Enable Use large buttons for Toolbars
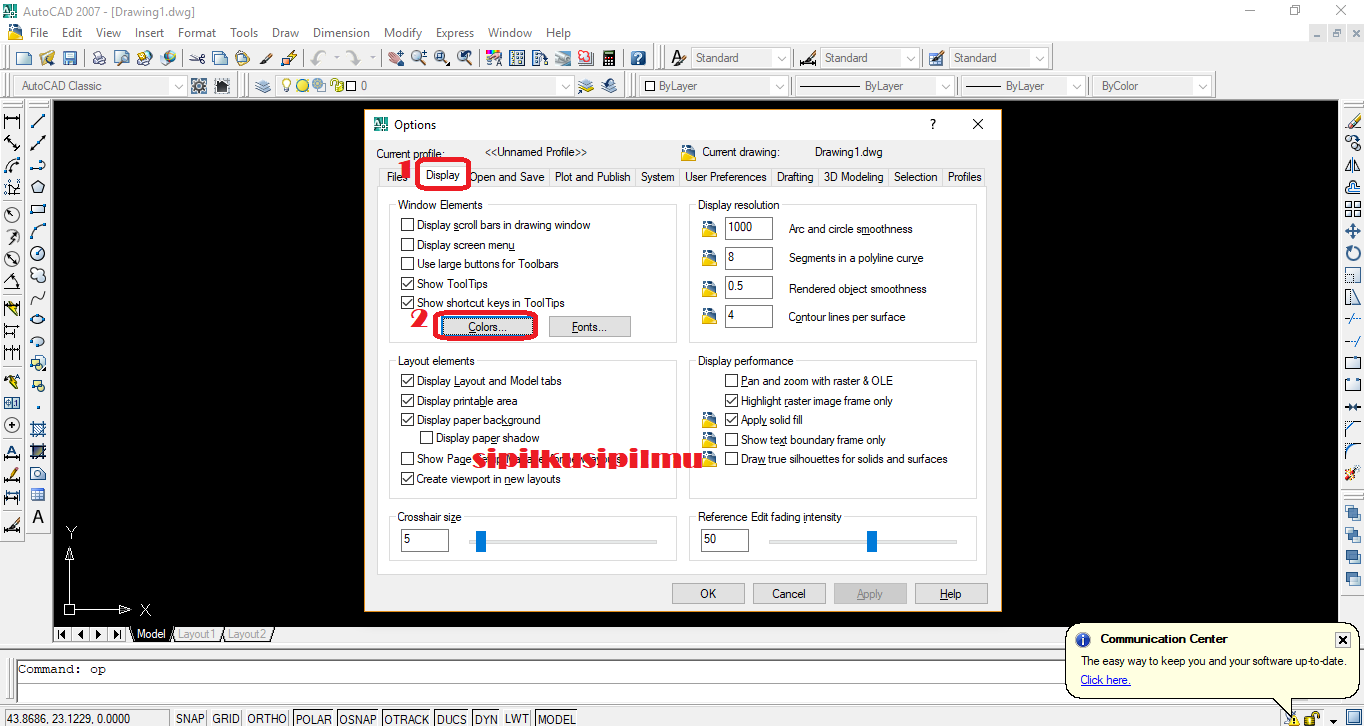 [407, 264]
